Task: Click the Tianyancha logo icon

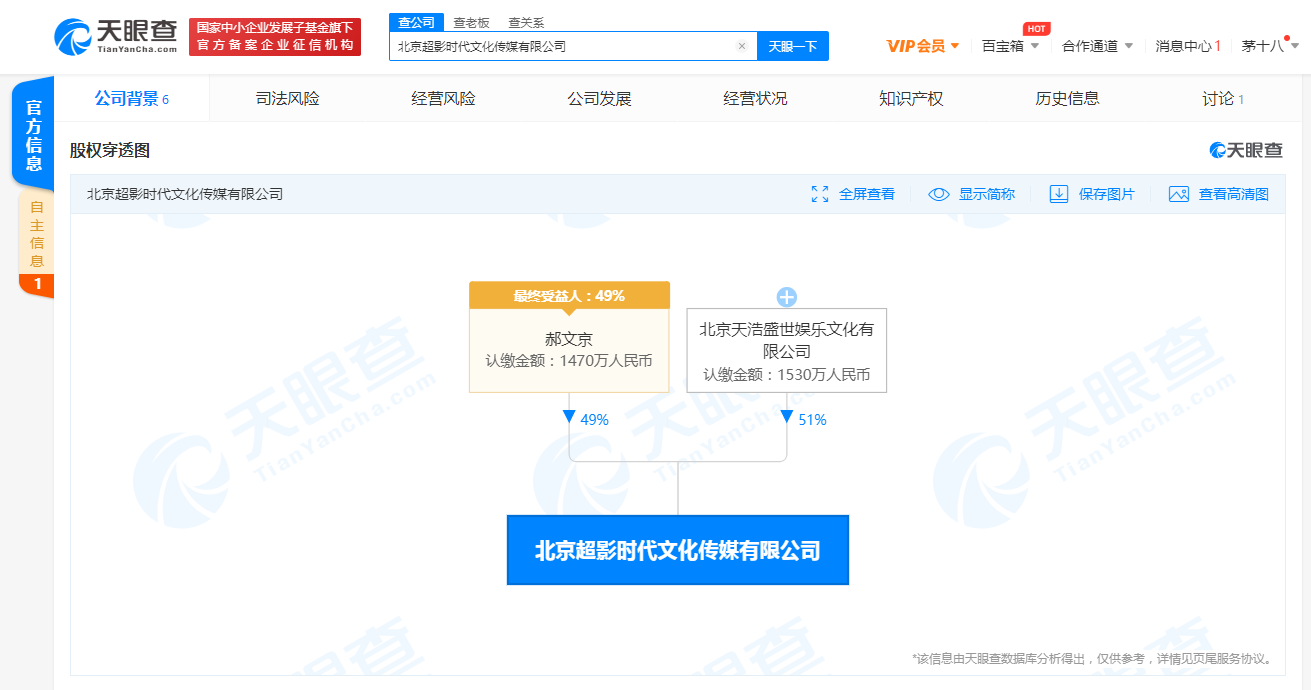Action: 72,37
